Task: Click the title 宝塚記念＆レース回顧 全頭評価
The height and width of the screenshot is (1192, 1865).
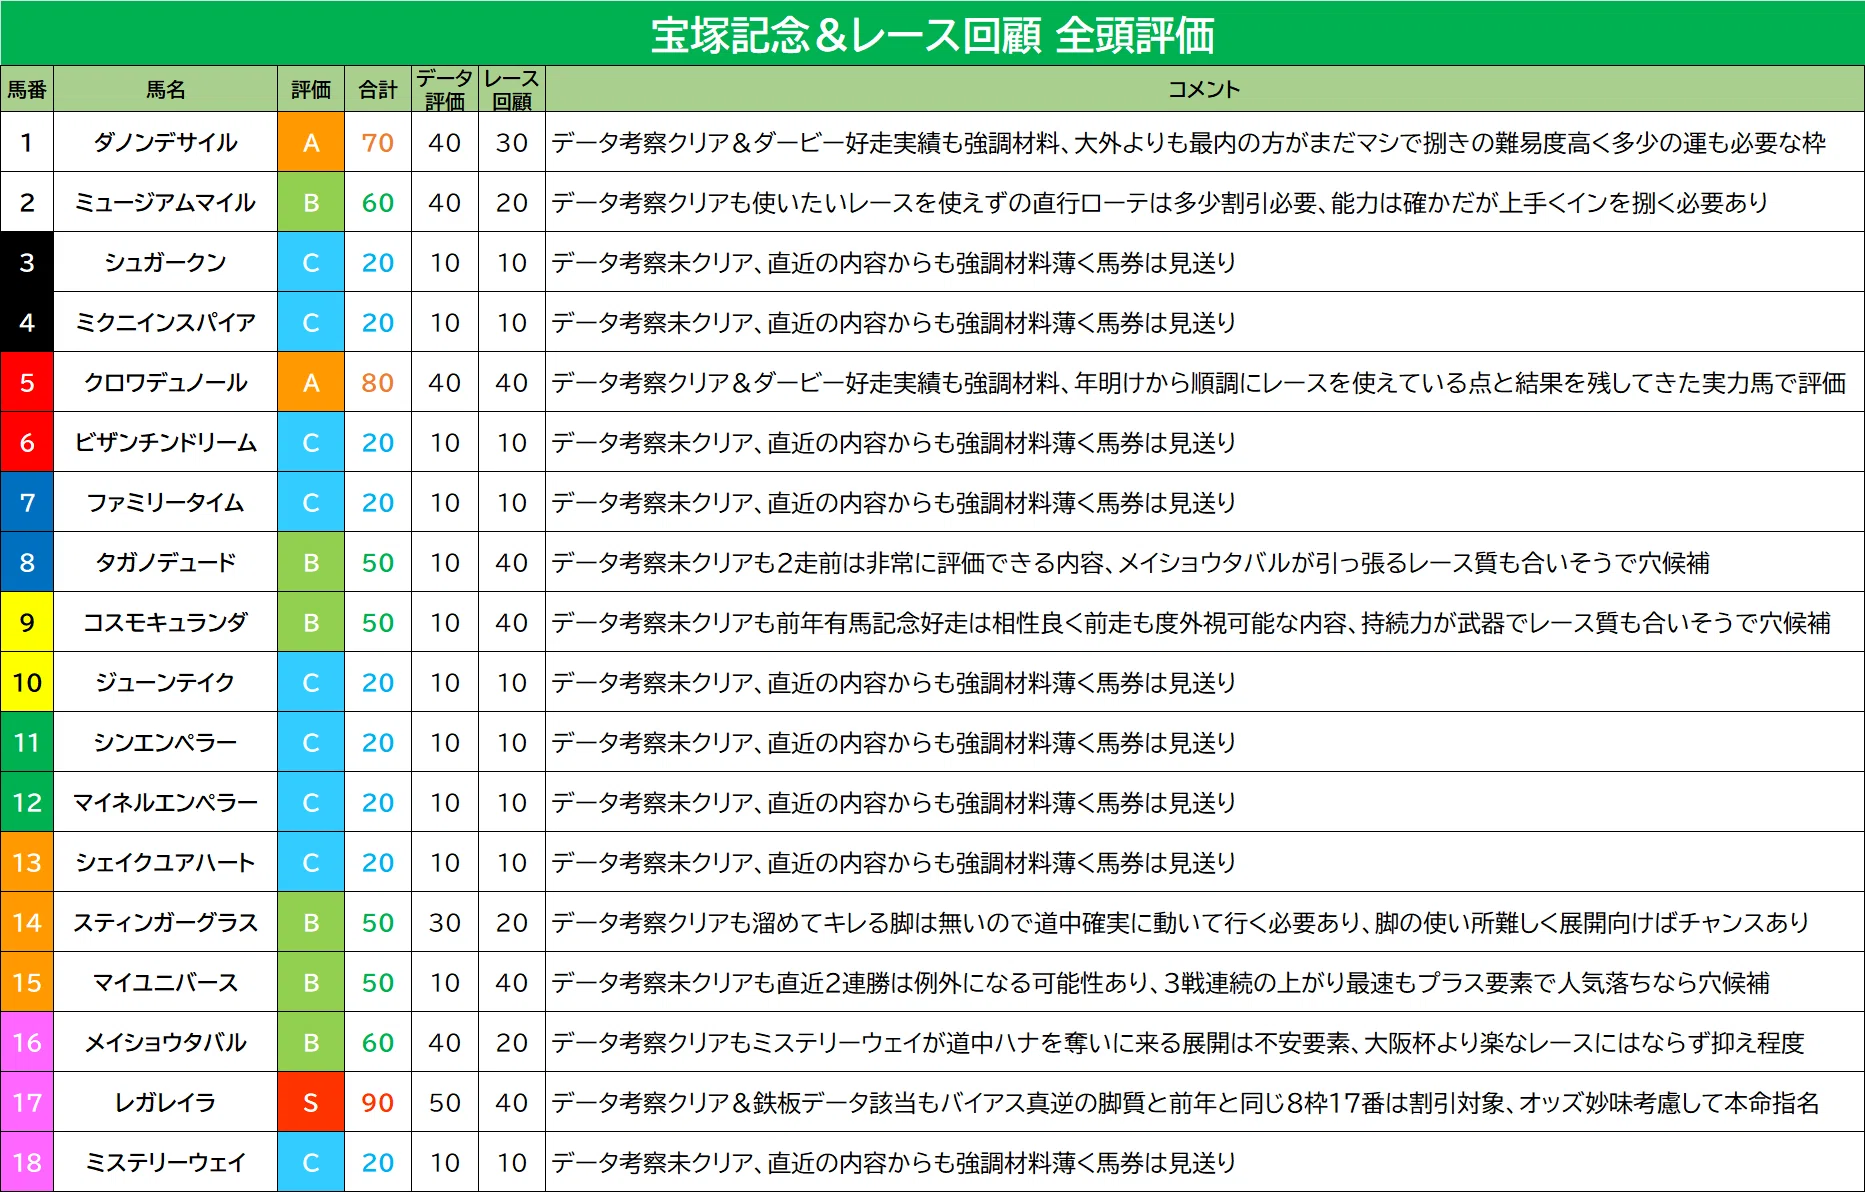Action: coord(932,35)
